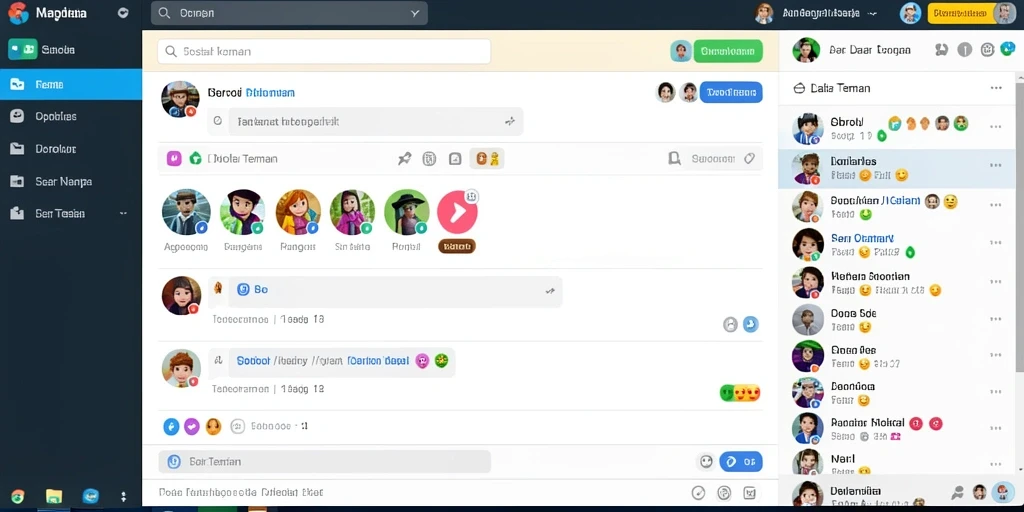1024x512 pixels.
Task: Click the yellow button in the top-right corner
Action: coord(971,13)
